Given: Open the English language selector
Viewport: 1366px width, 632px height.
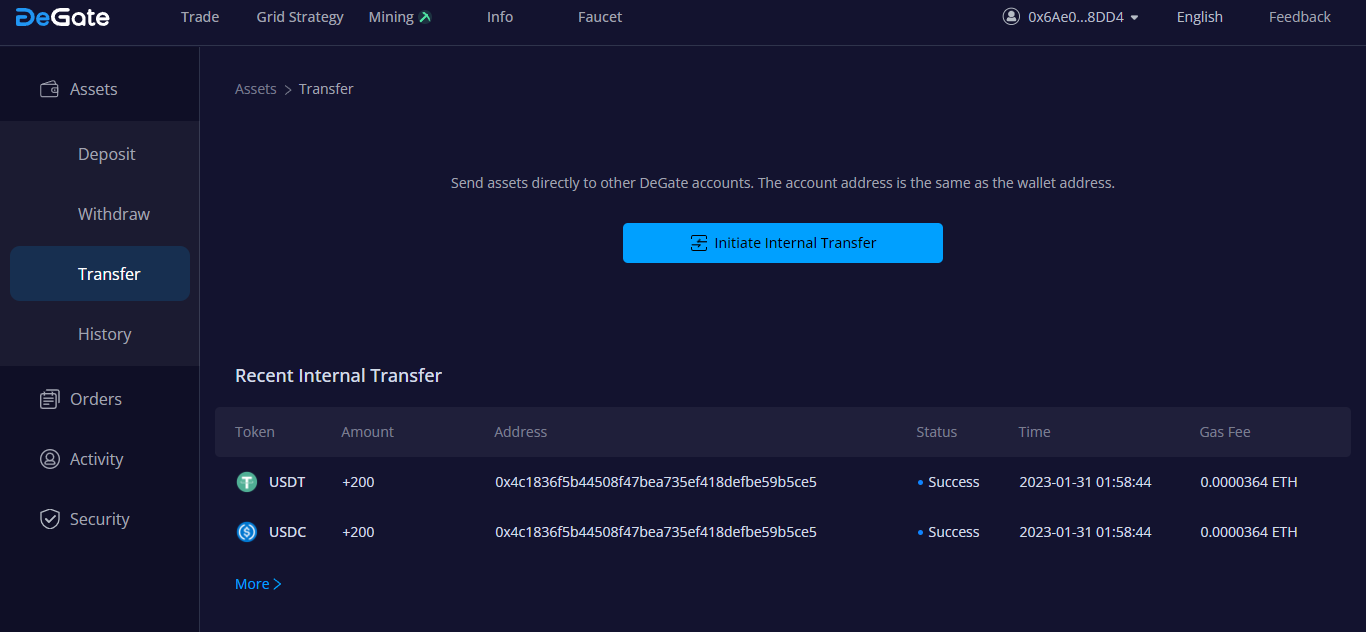Looking at the screenshot, I should [1200, 17].
